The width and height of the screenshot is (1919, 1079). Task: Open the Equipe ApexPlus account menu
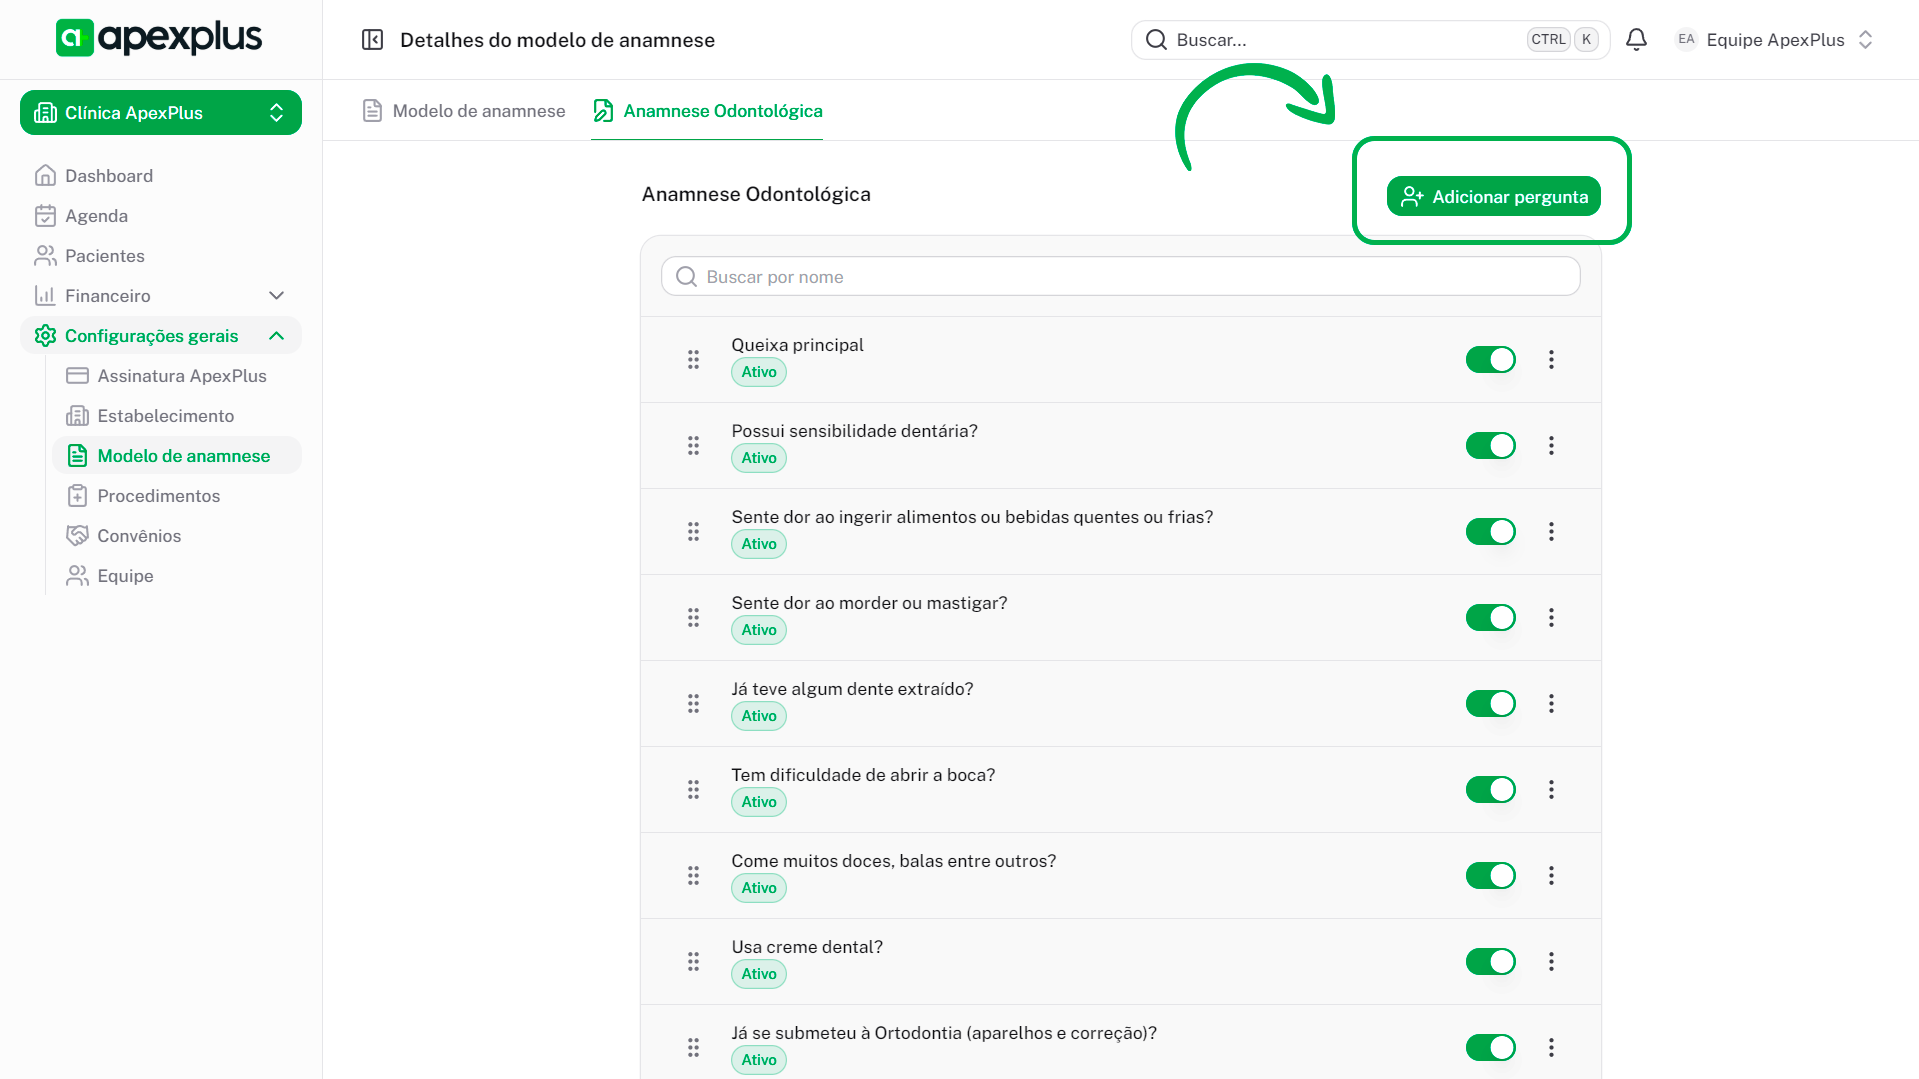click(x=1774, y=40)
